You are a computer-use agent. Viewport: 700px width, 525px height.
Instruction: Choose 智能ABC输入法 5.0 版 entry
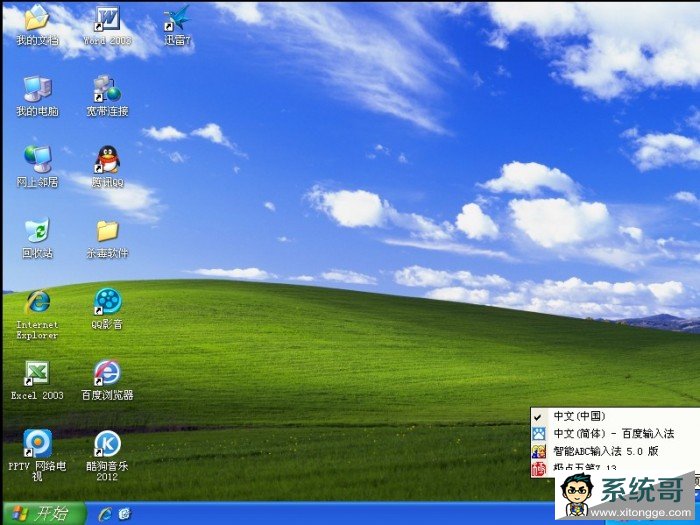click(x=615, y=451)
